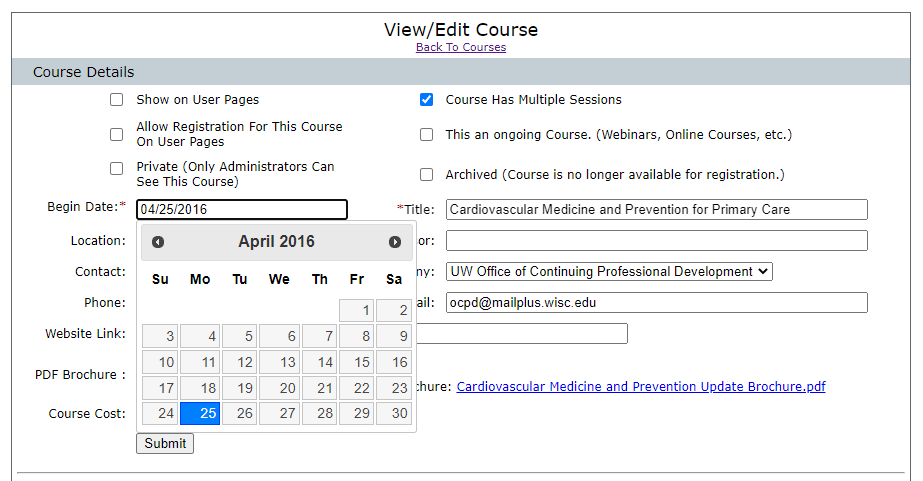Enable Allow Registration For This Course
The width and height of the screenshot is (923, 481).
(117, 135)
